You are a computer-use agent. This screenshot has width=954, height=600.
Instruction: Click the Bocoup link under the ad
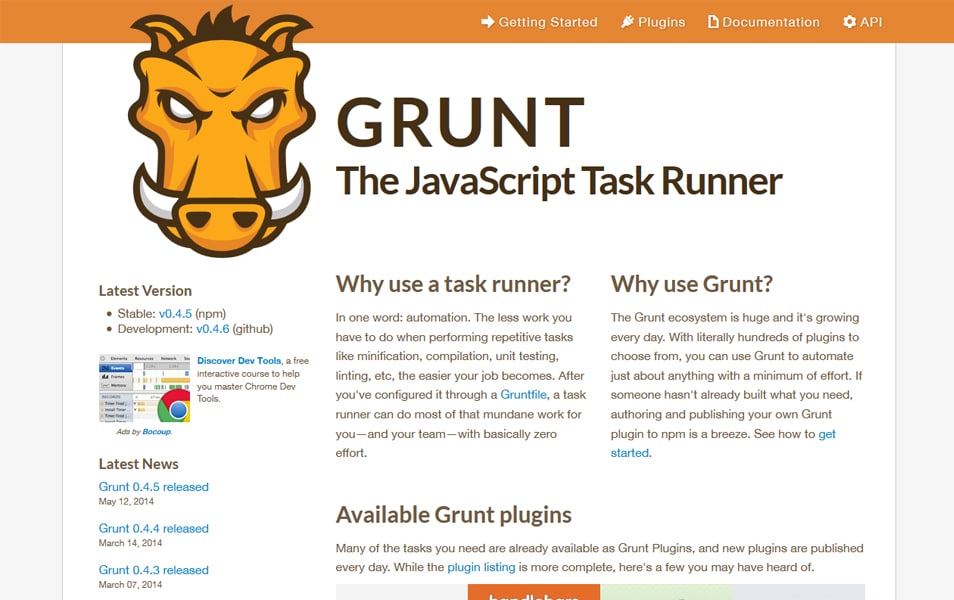(157, 431)
